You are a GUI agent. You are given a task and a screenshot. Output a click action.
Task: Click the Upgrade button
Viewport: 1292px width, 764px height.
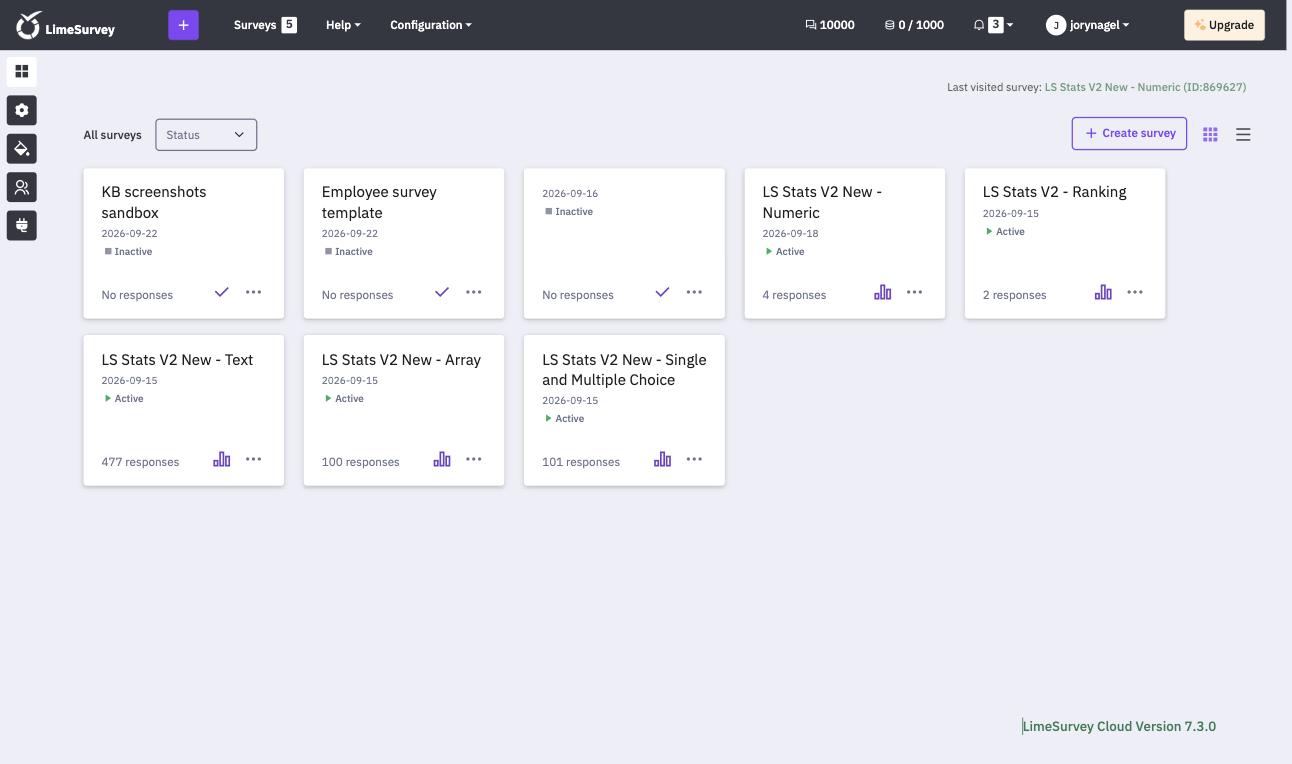(1224, 25)
